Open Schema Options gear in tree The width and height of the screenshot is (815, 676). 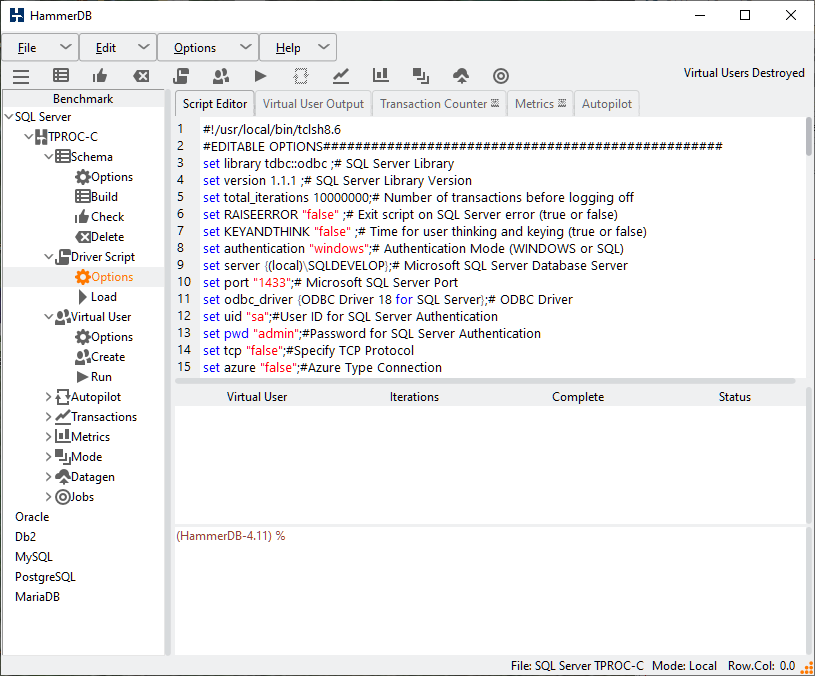[x=103, y=177]
